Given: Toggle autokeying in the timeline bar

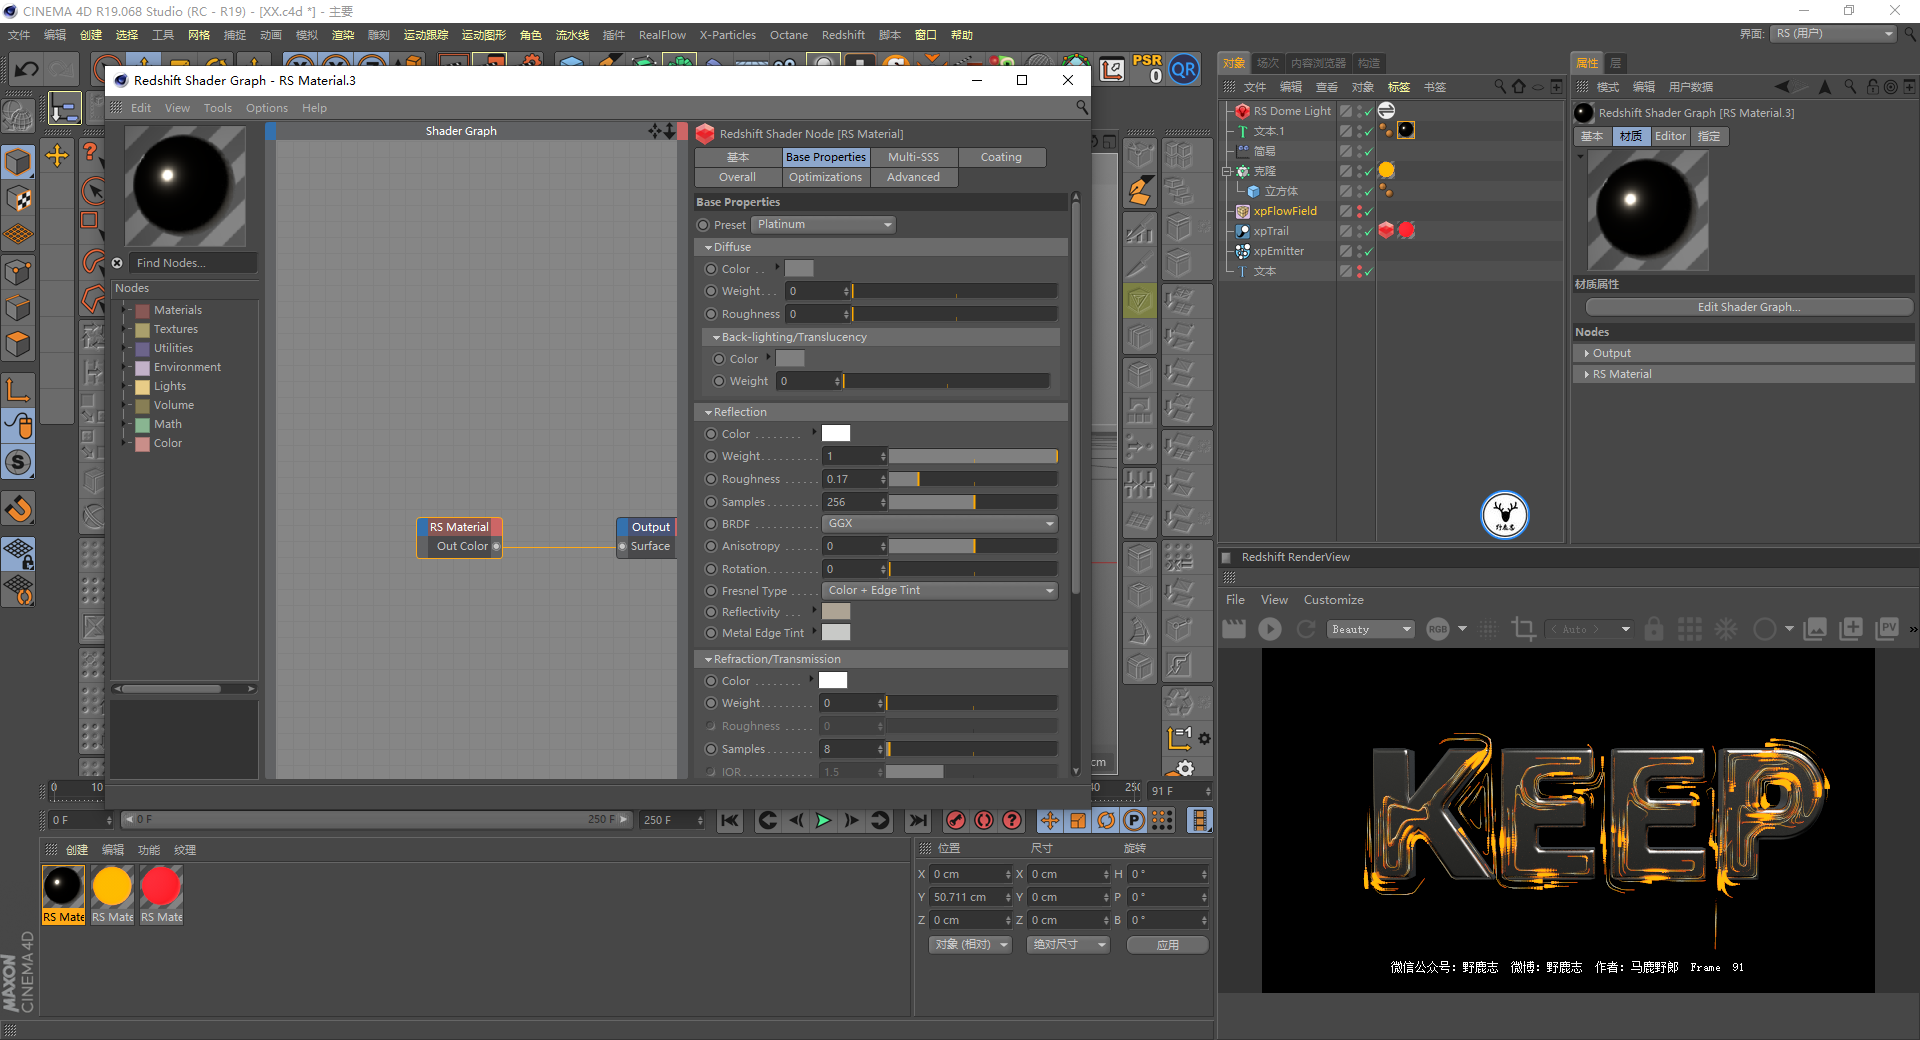Looking at the screenshot, I should [x=984, y=820].
